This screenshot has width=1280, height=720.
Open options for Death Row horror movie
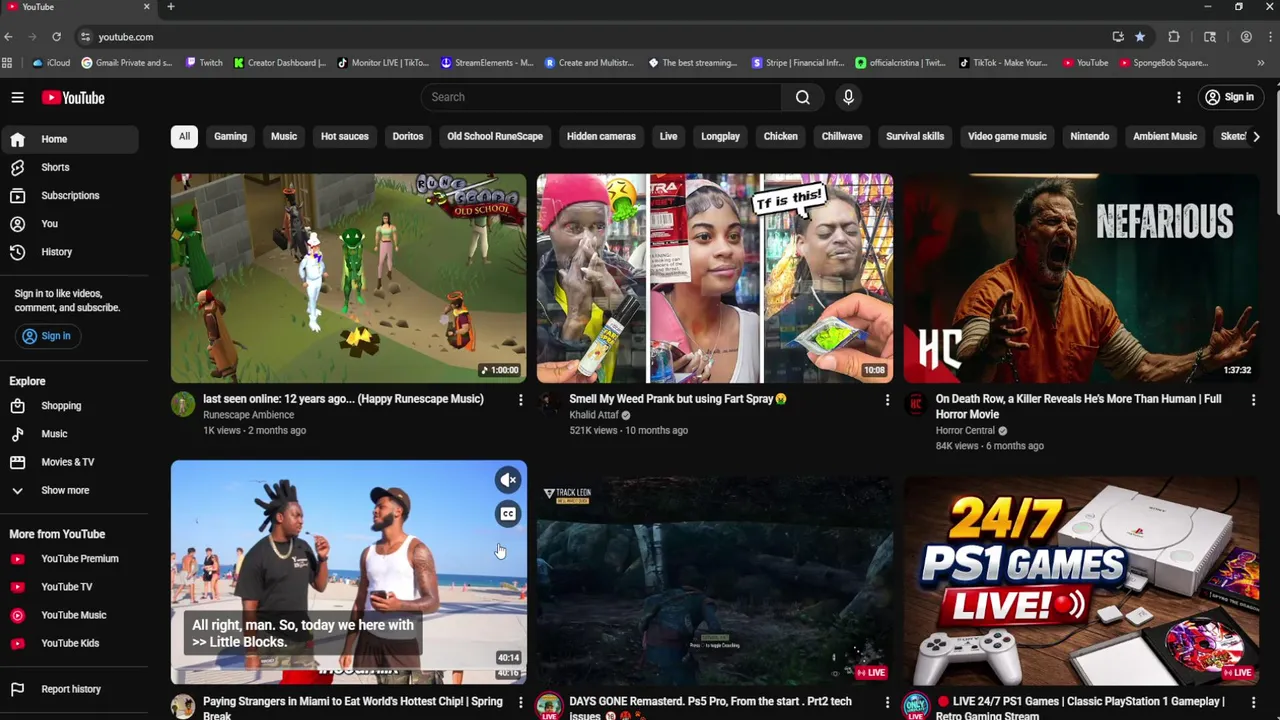click(1253, 400)
